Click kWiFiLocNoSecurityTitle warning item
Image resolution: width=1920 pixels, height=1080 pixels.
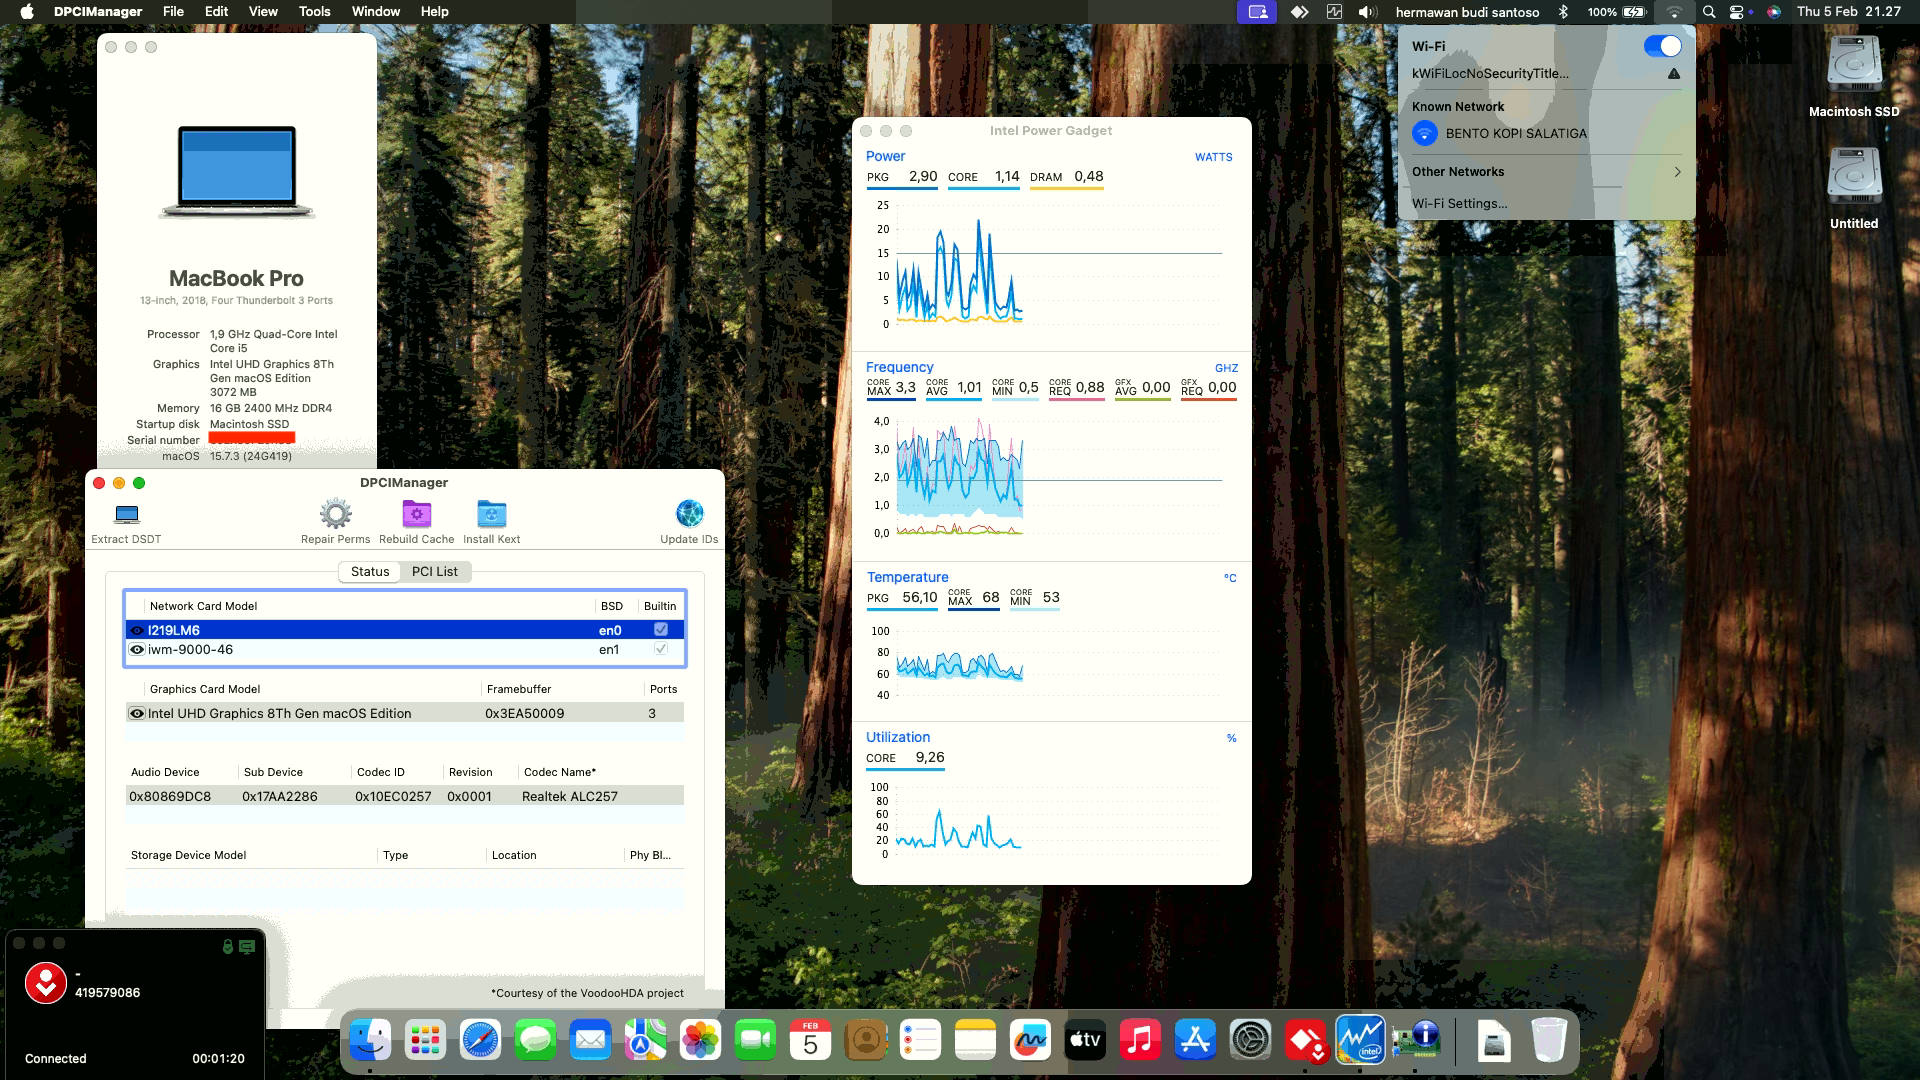[x=1546, y=74]
